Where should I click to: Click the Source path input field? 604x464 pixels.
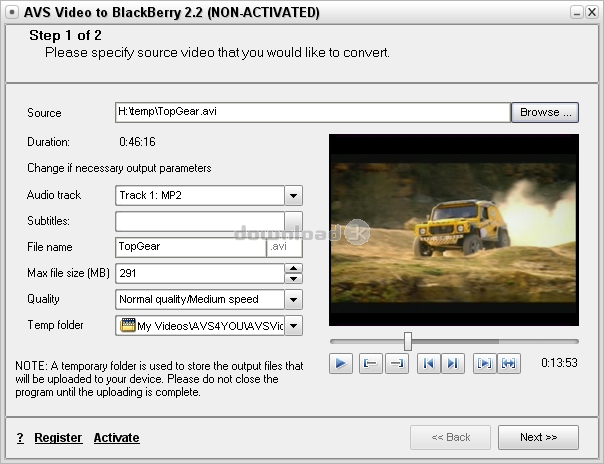coord(313,112)
